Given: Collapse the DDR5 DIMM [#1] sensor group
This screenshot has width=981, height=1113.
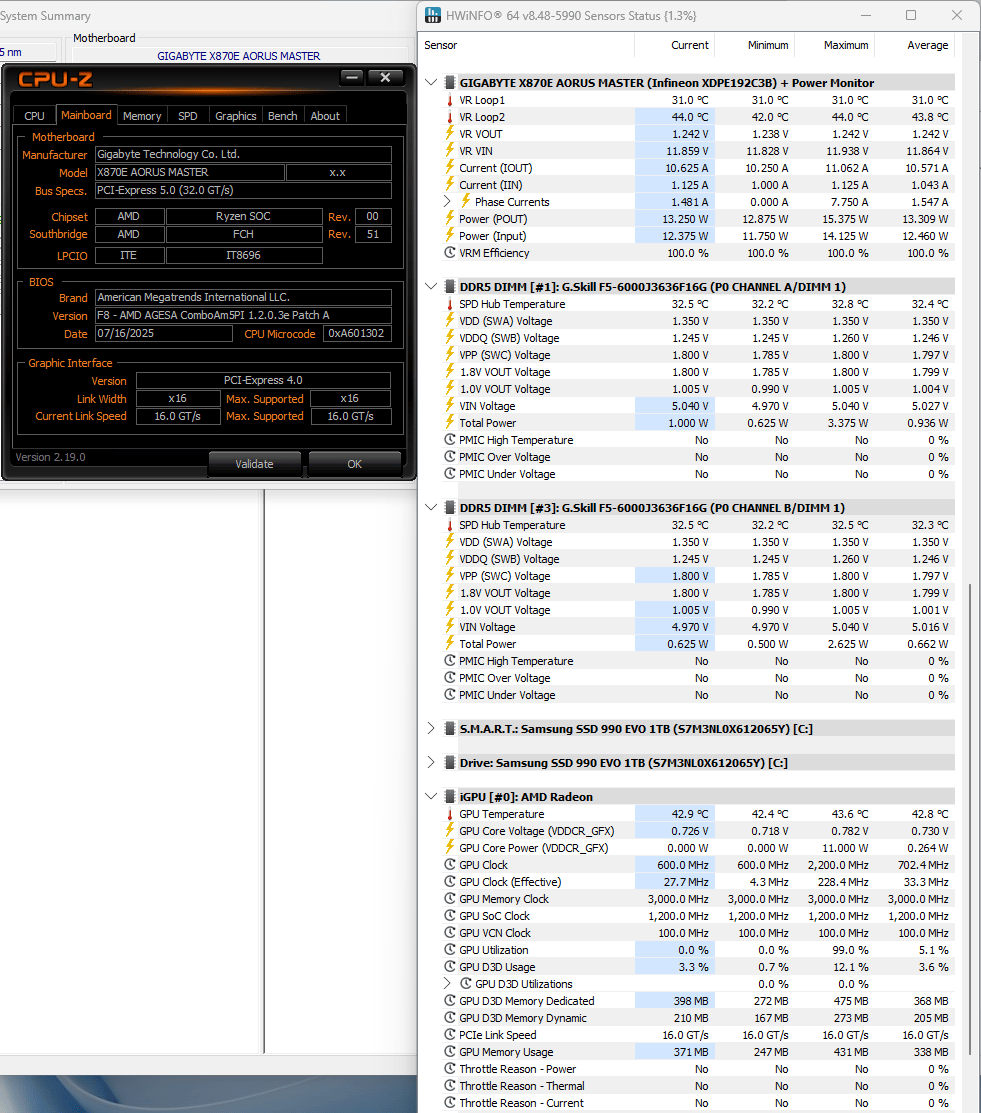Looking at the screenshot, I should point(430,287).
